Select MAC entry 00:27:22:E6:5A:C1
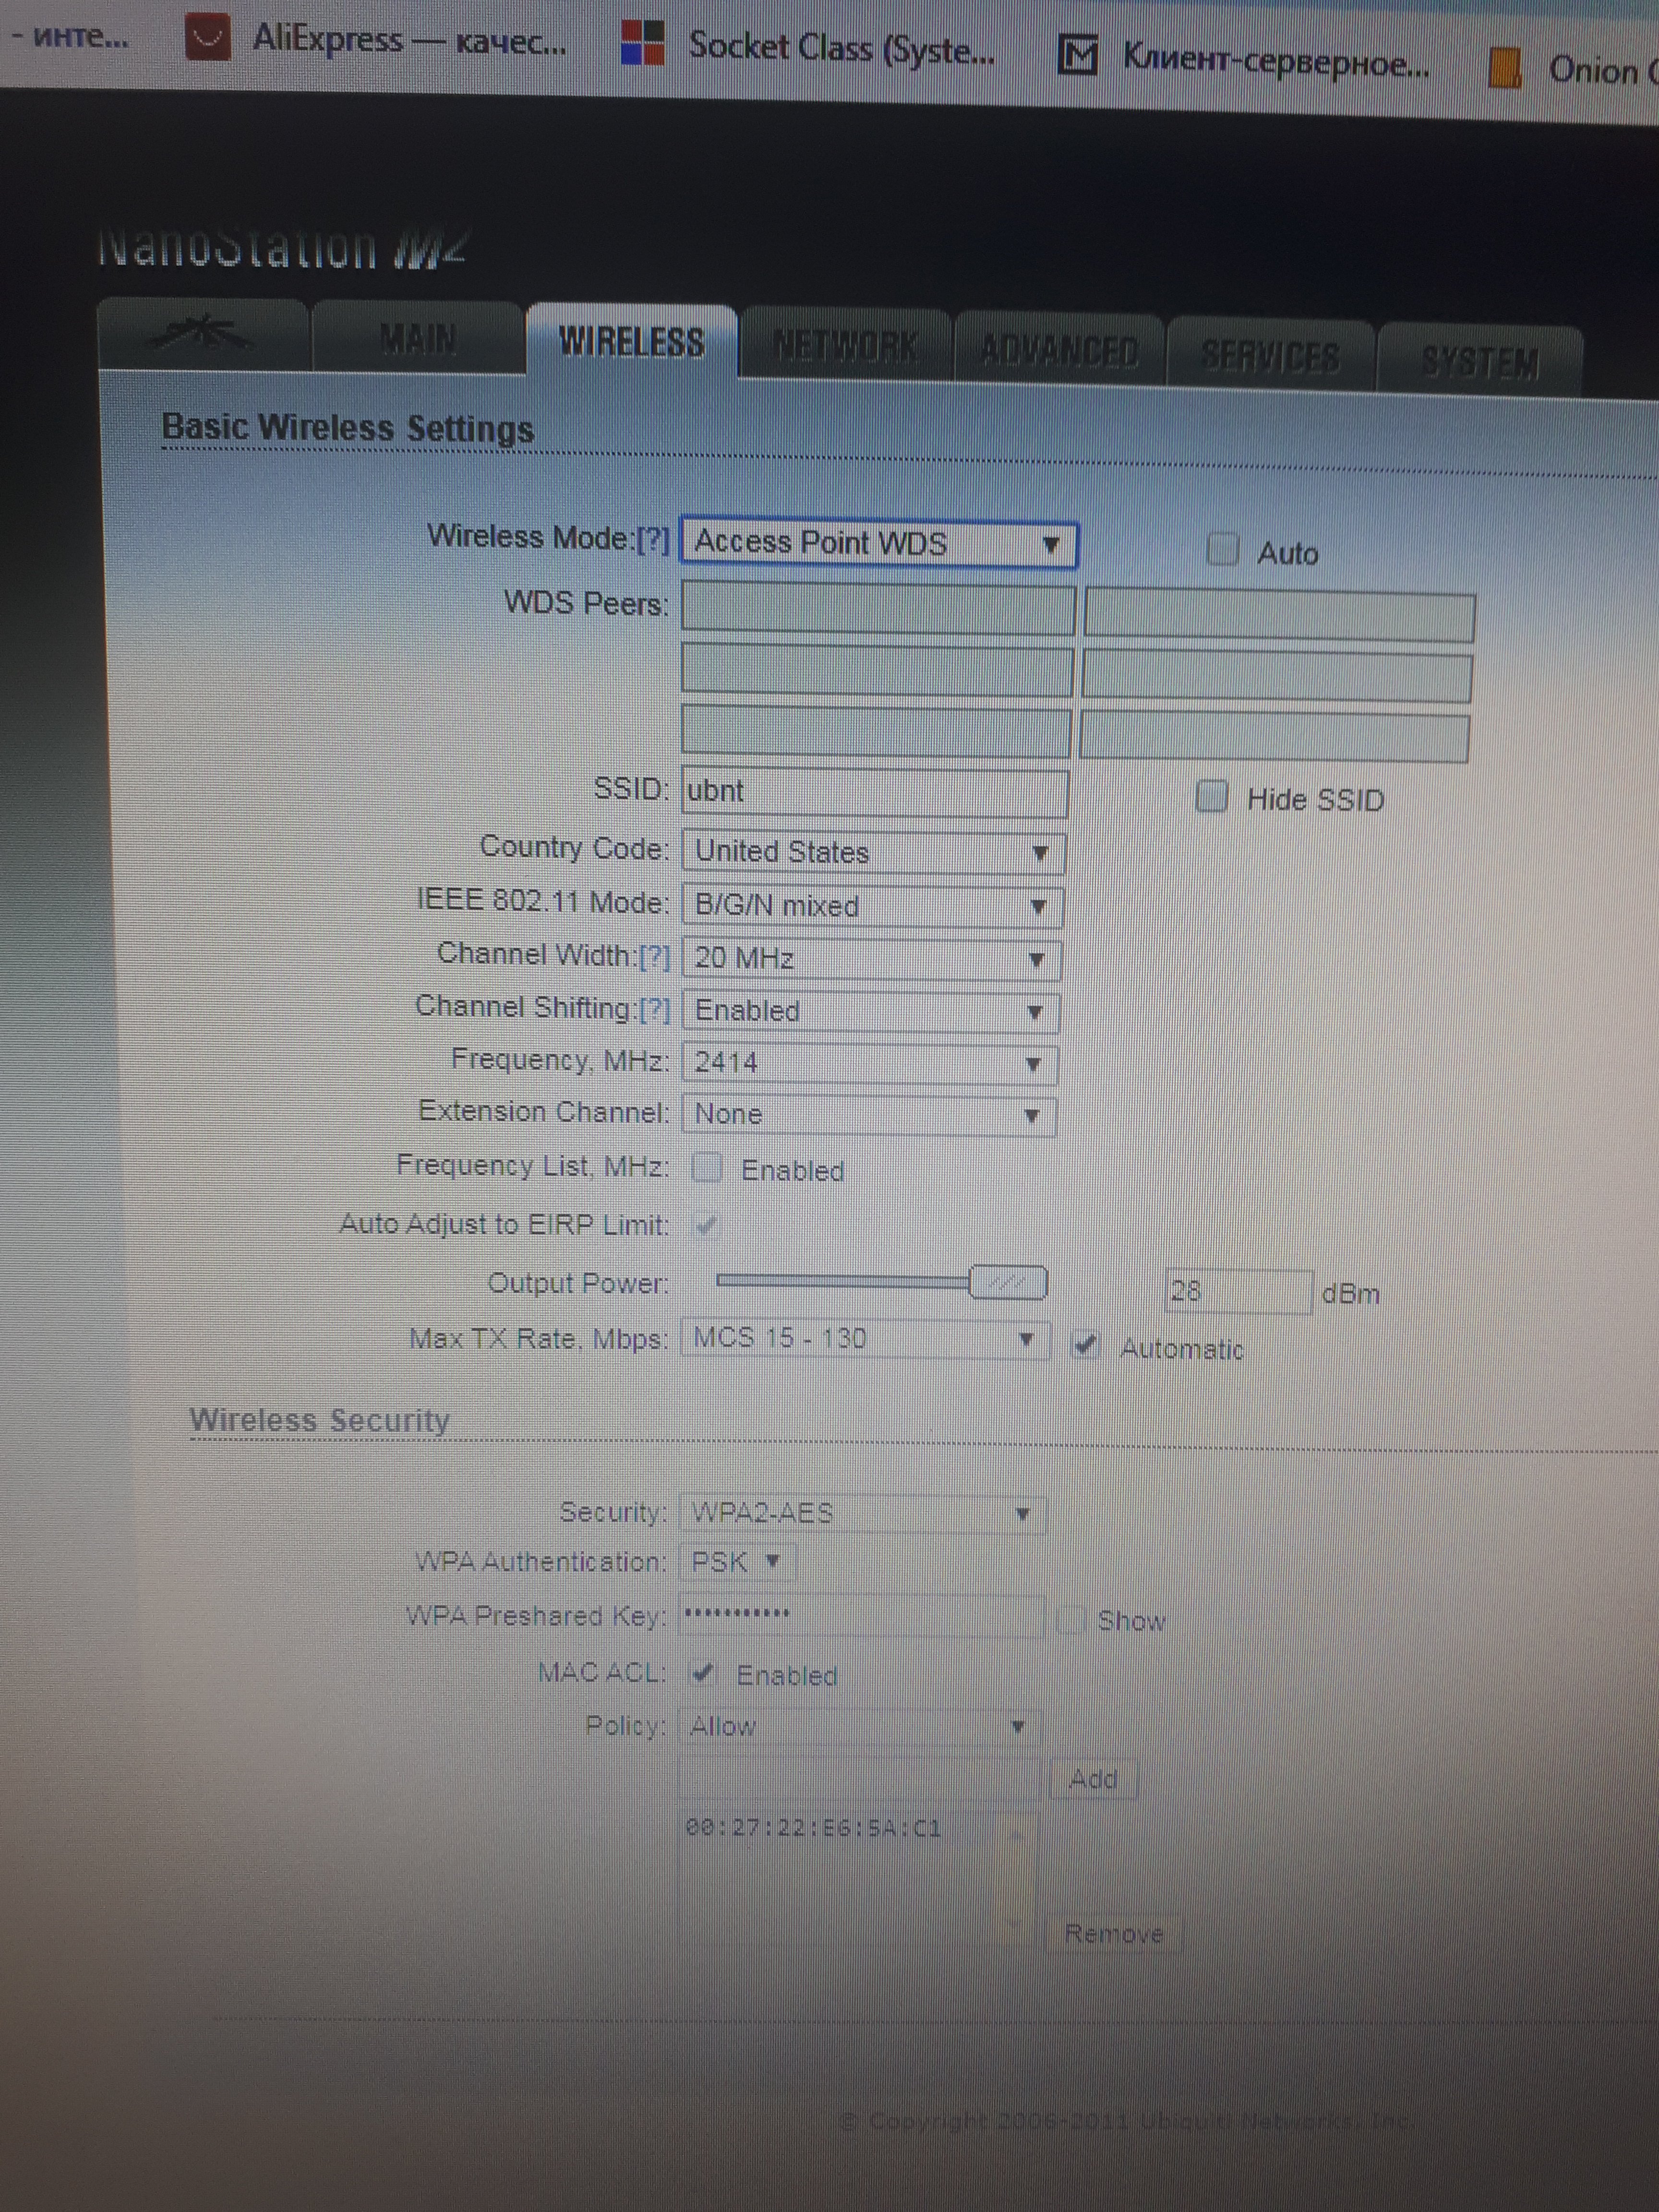 813,1829
